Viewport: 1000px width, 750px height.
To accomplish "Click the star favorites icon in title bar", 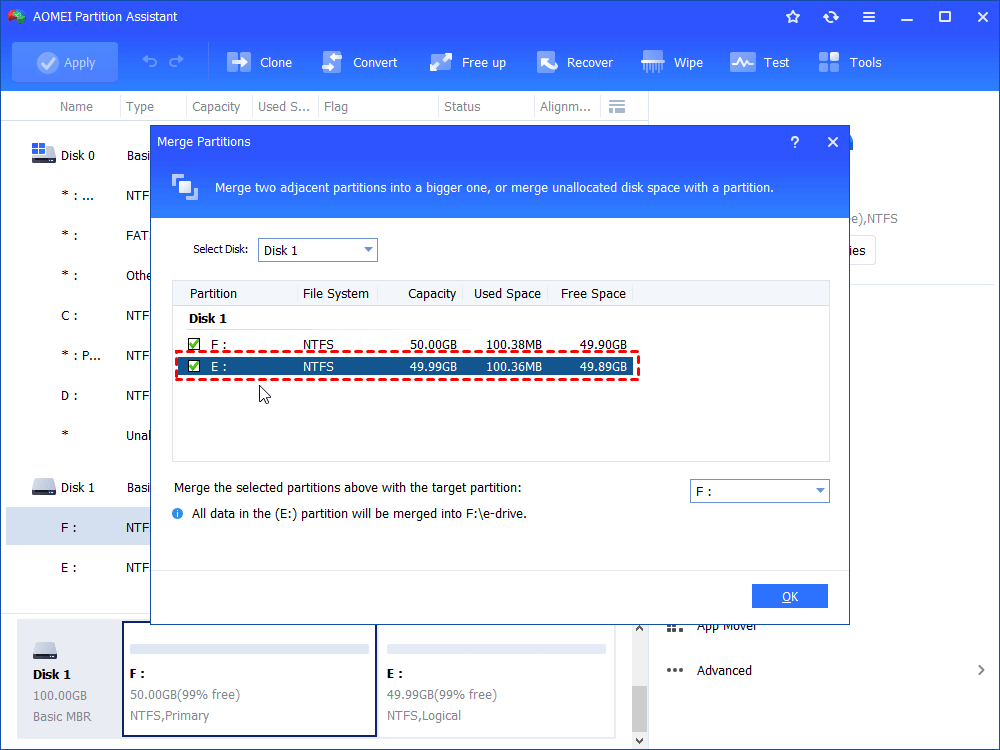I will tap(793, 17).
